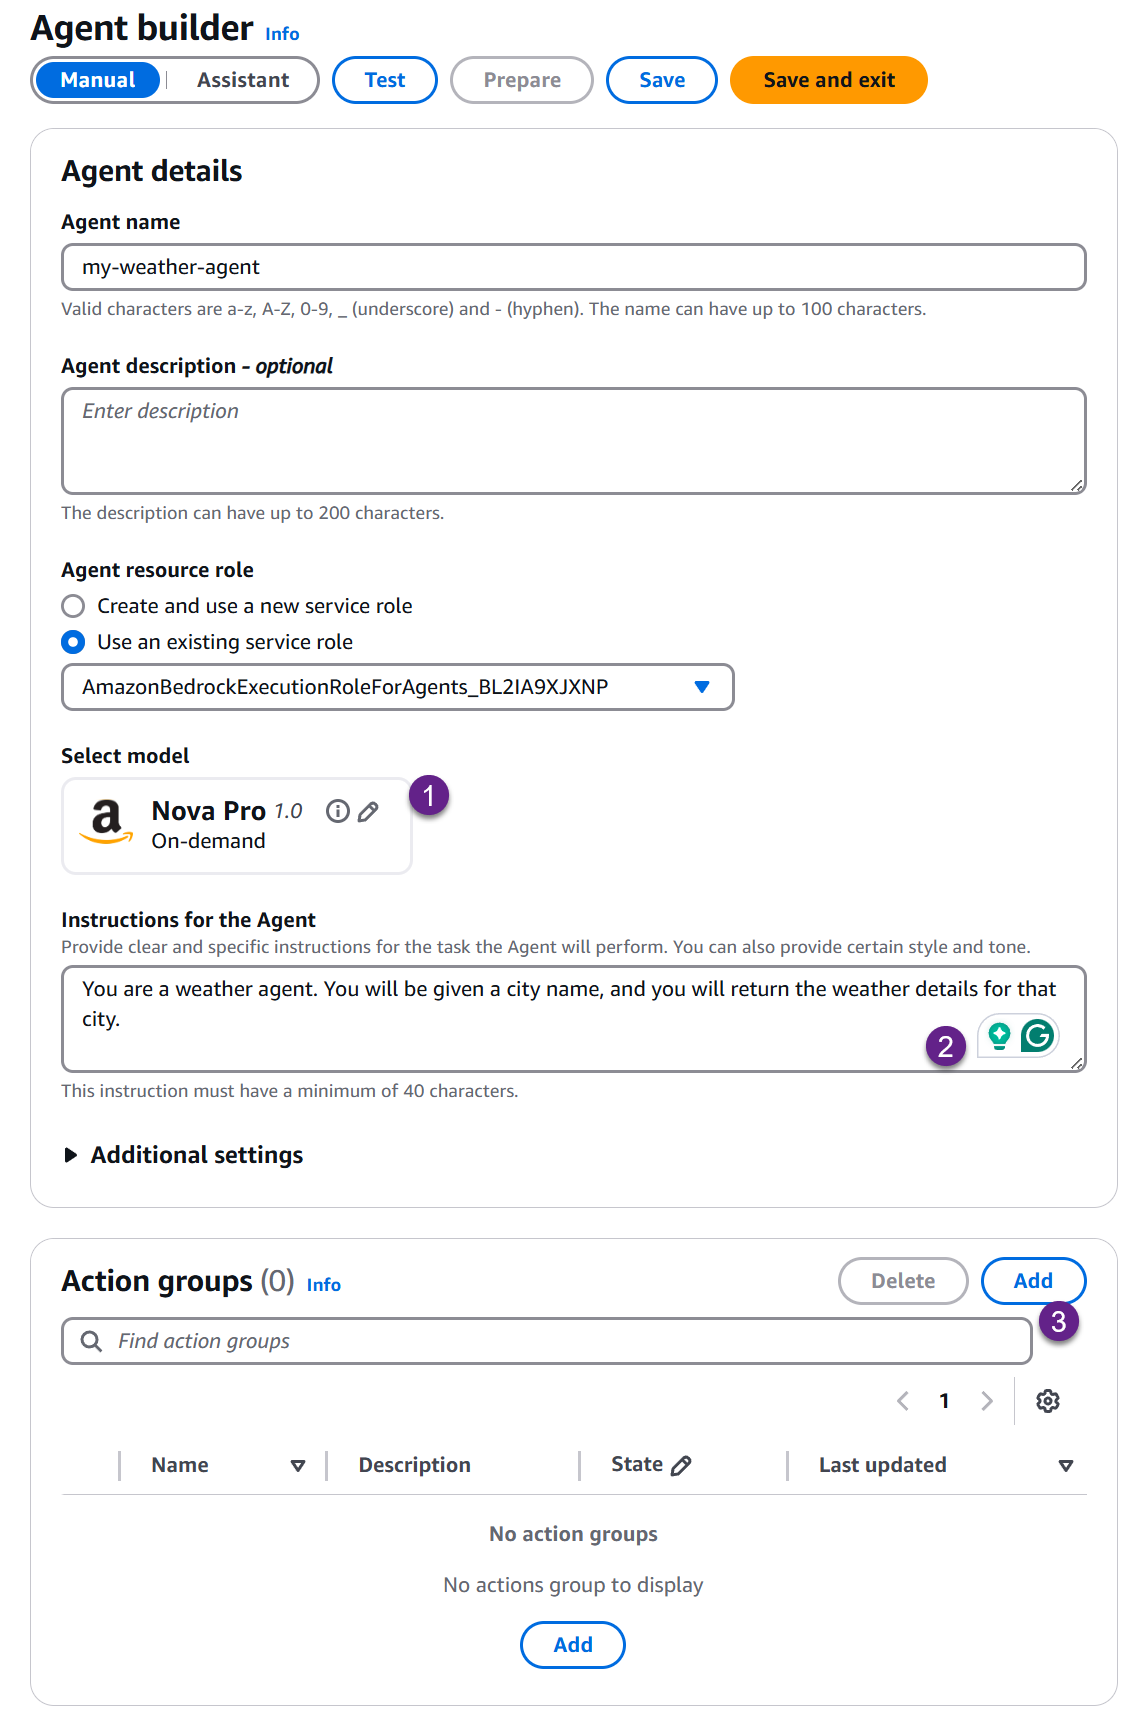The width and height of the screenshot is (1126, 1718).
Task: Switch to the Assistant tab
Action: pyautogui.click(x=243, y=80)
